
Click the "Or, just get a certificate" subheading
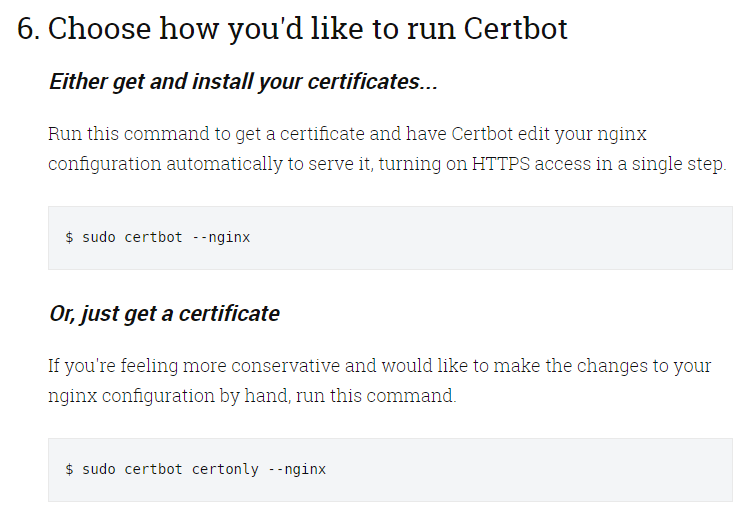[164, 313]
